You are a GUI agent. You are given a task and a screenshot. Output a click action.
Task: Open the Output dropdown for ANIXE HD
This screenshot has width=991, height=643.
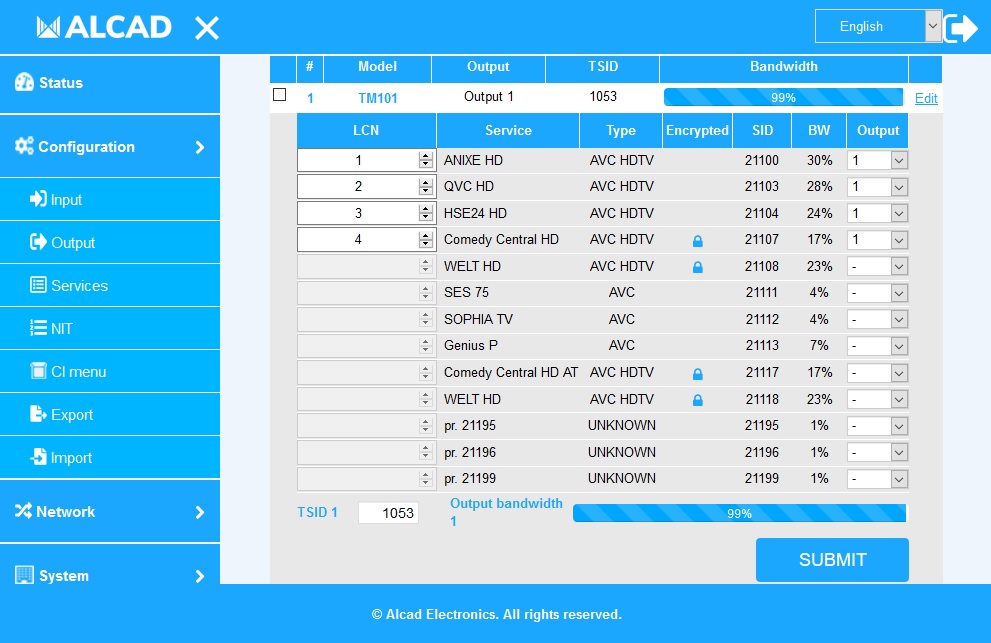click(x=878, y=161)
